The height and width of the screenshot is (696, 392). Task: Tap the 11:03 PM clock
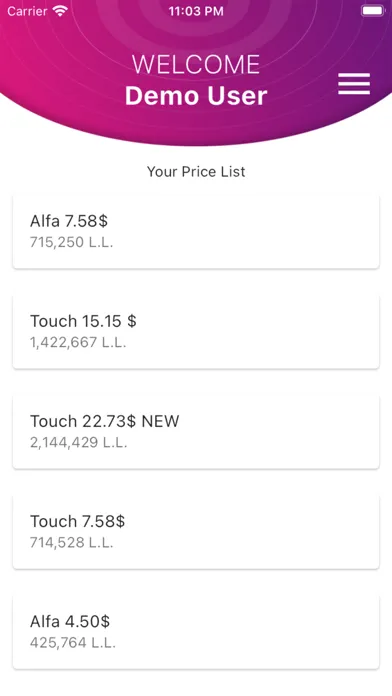196,12
